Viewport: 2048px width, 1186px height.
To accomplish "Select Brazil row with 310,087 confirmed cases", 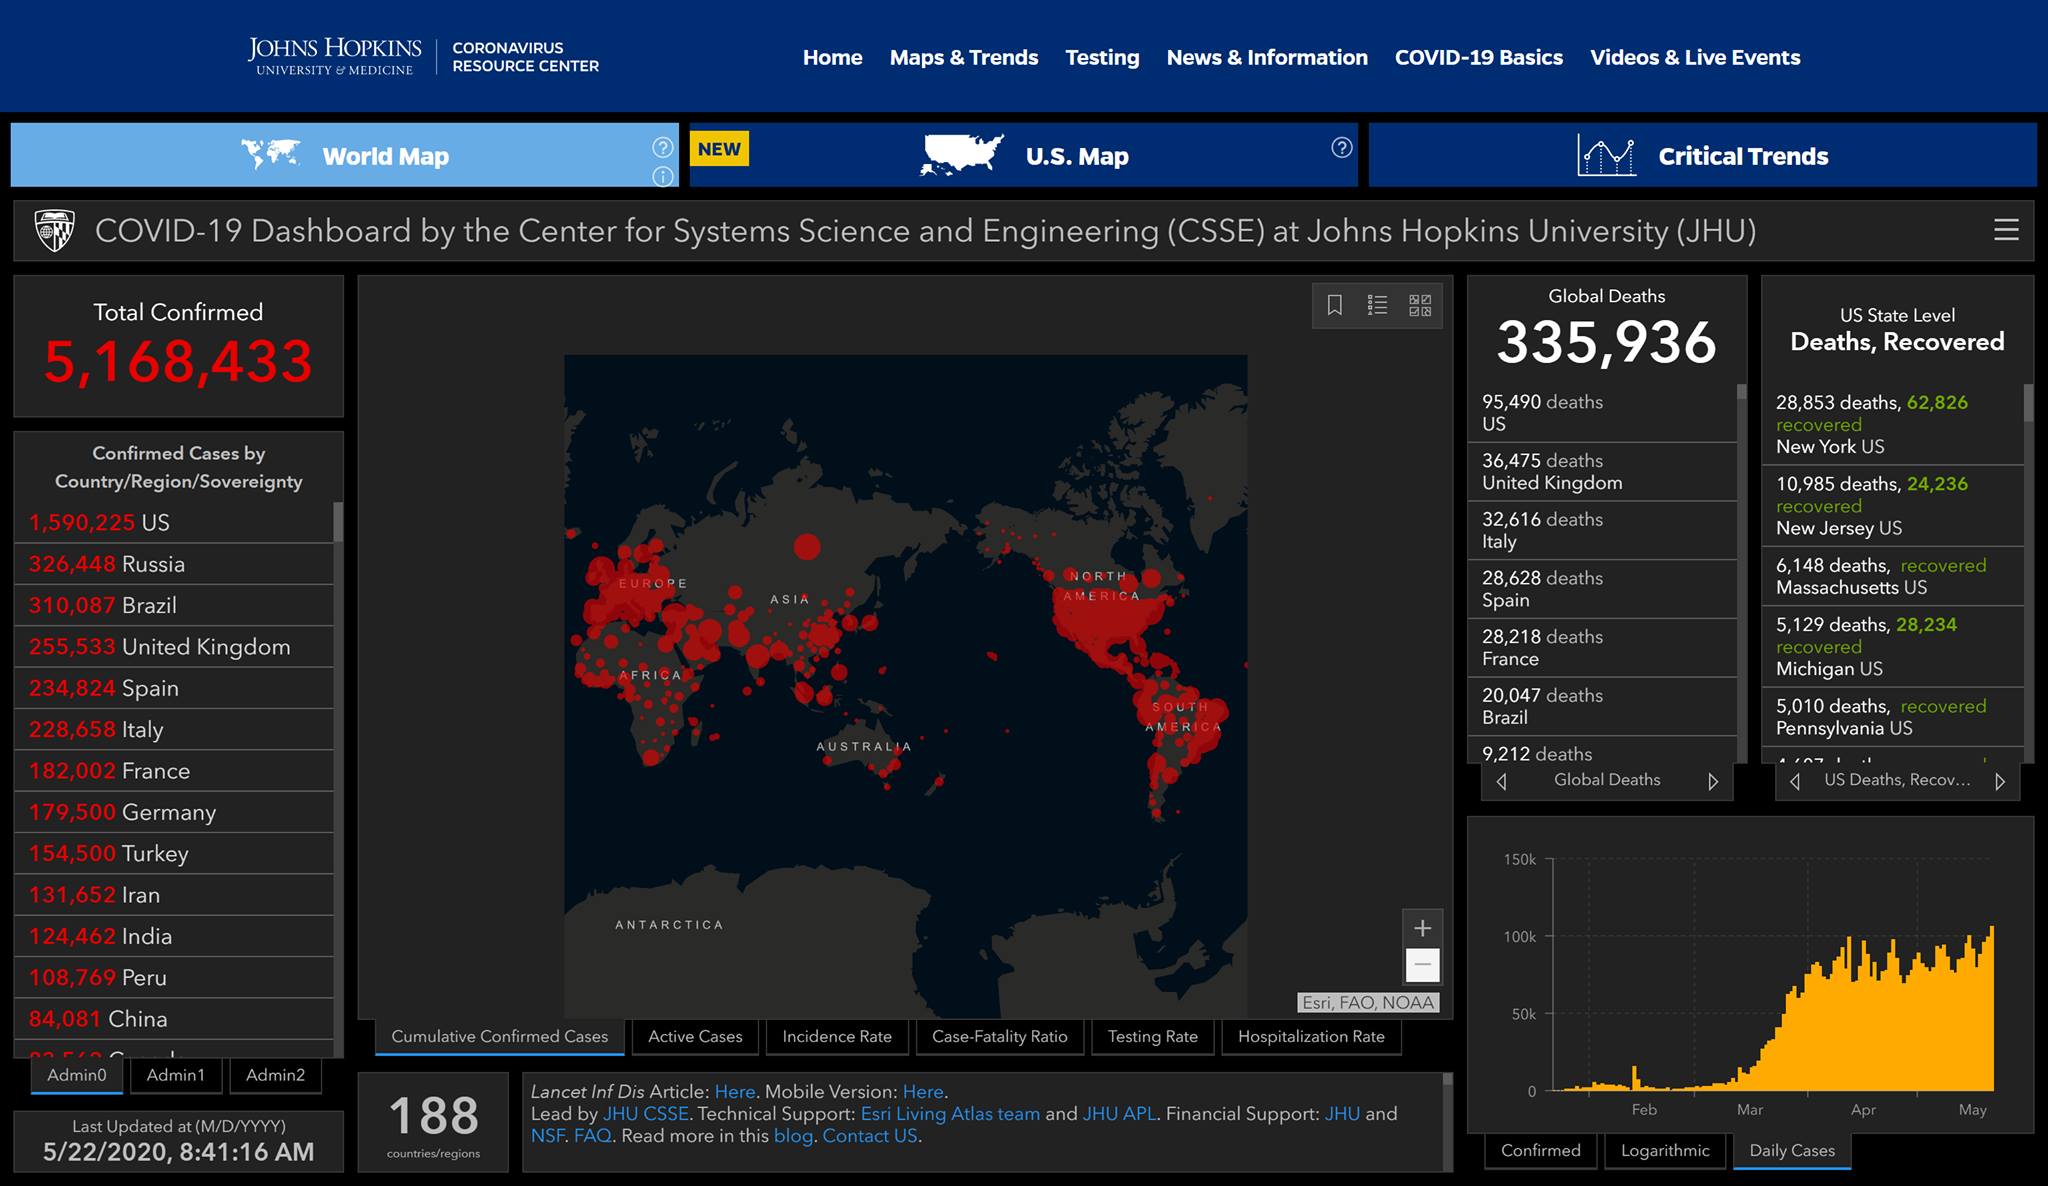I will pos(173,605).
